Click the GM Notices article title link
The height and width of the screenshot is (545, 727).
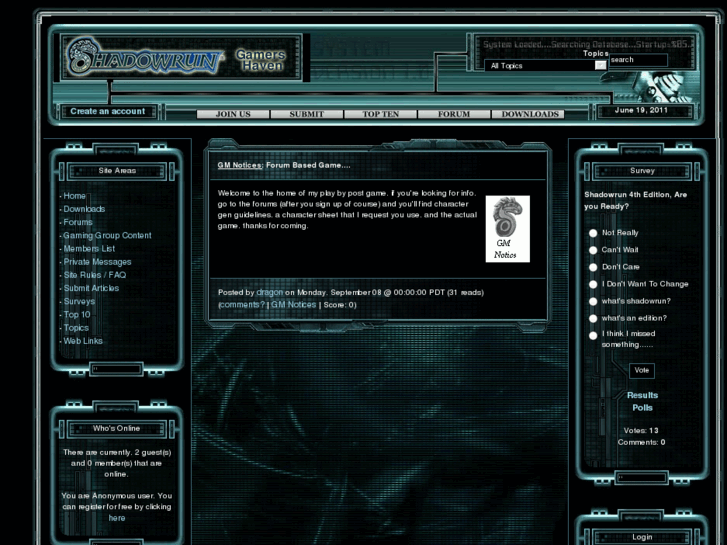[240, 165]
